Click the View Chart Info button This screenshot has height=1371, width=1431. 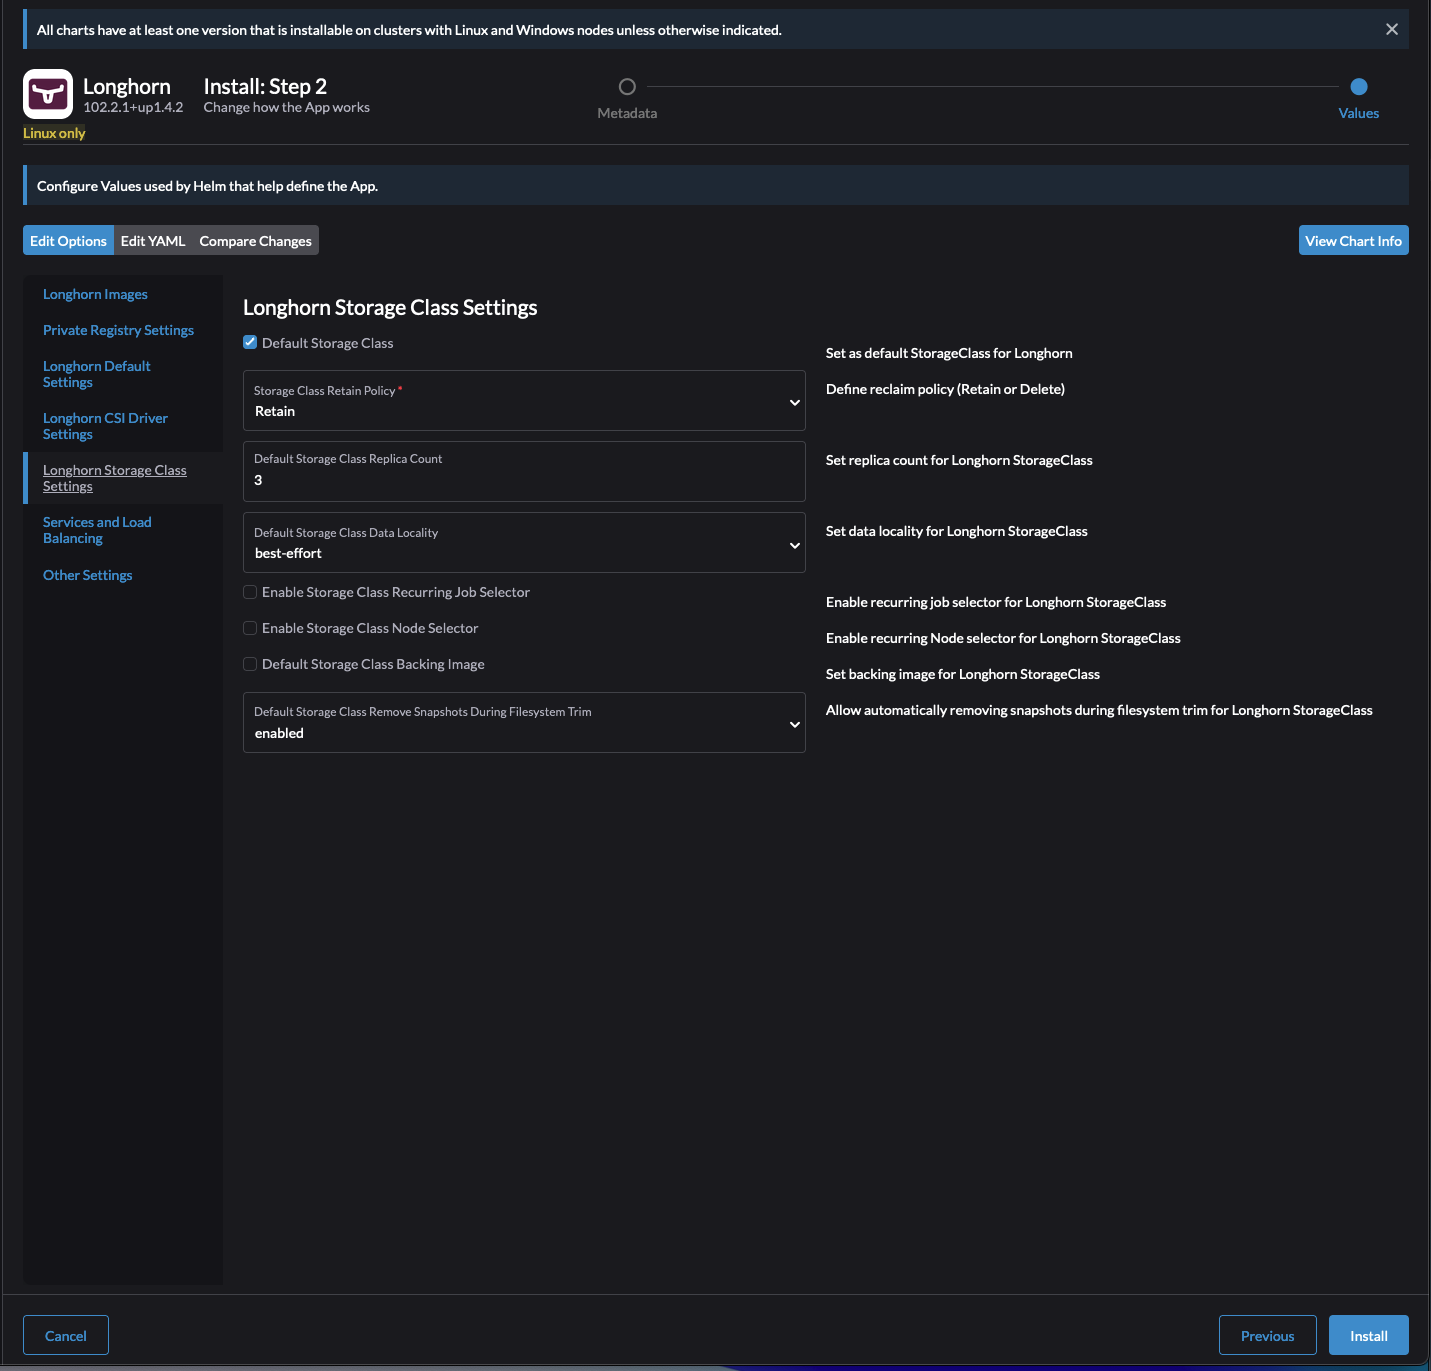point(1353,240)
